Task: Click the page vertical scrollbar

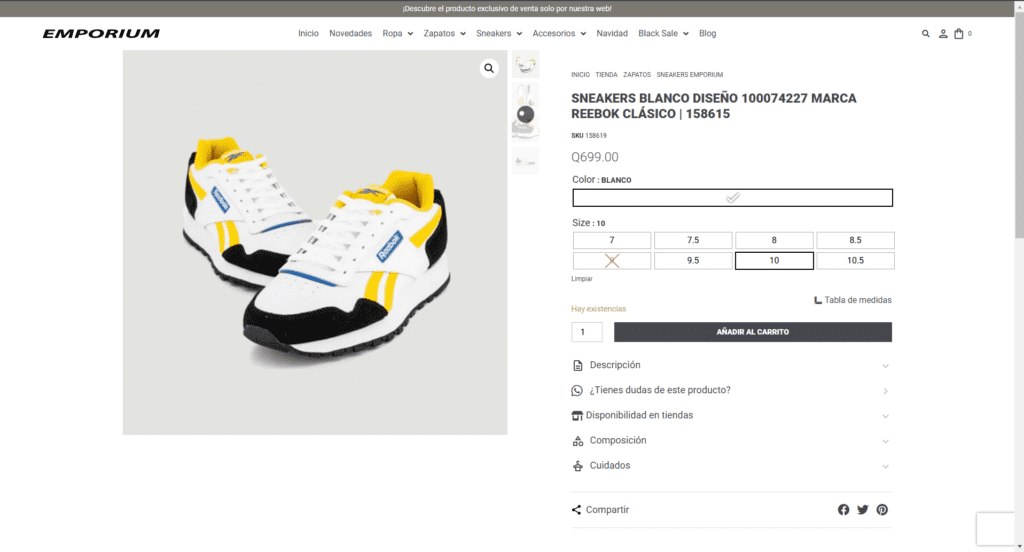Action: (x=1019, y=124)
